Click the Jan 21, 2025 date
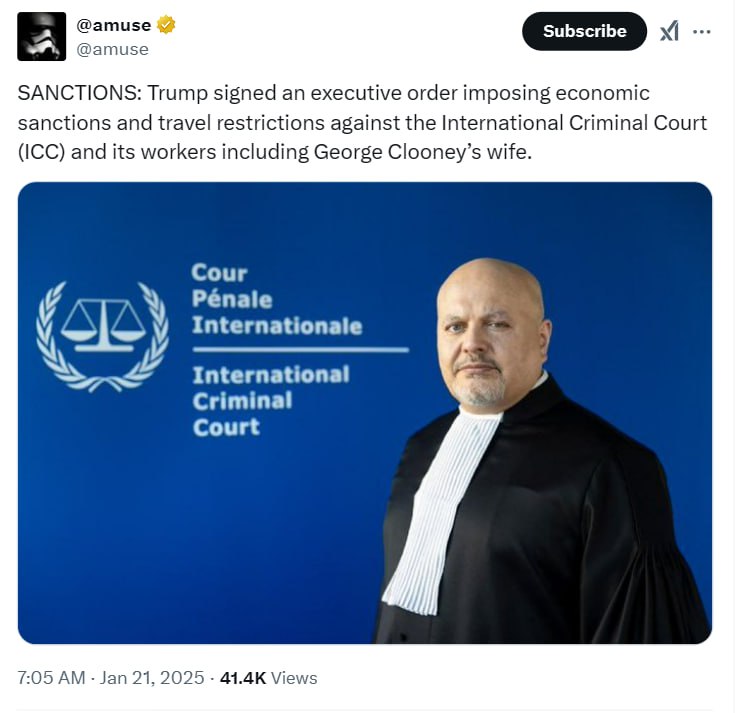This screenshot has width=736, height=713. 152,678
